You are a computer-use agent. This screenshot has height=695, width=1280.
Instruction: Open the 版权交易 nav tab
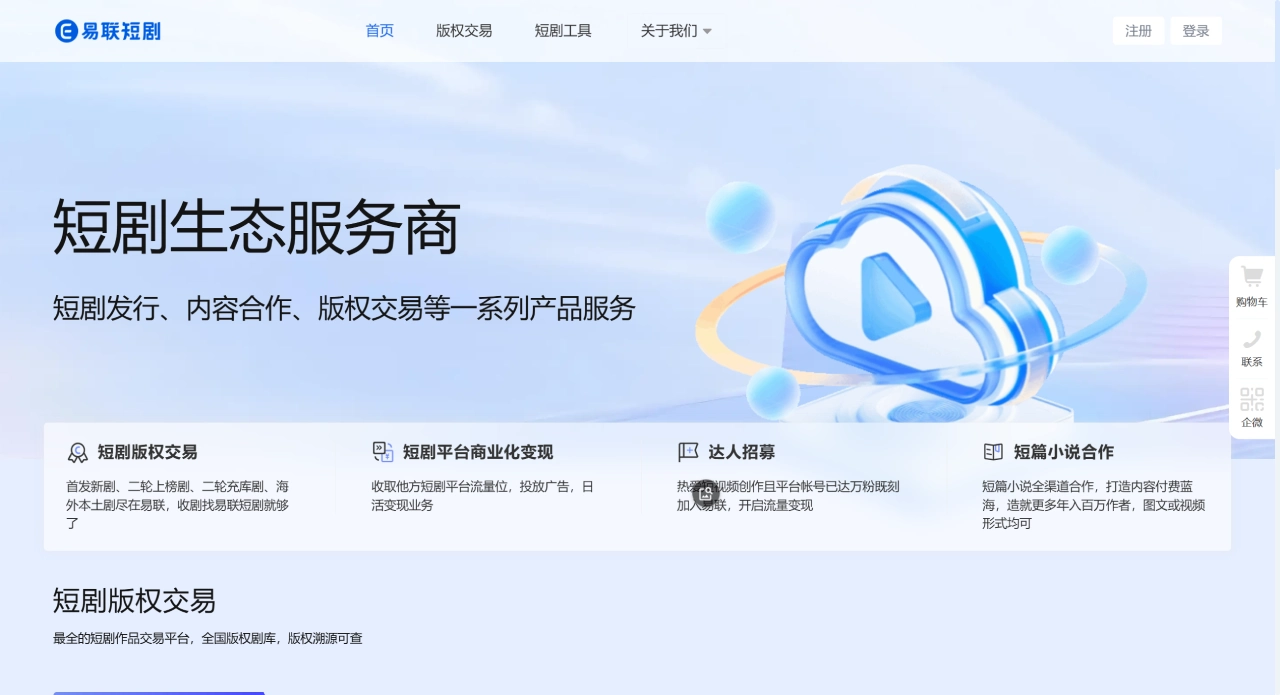coord(464,31)
